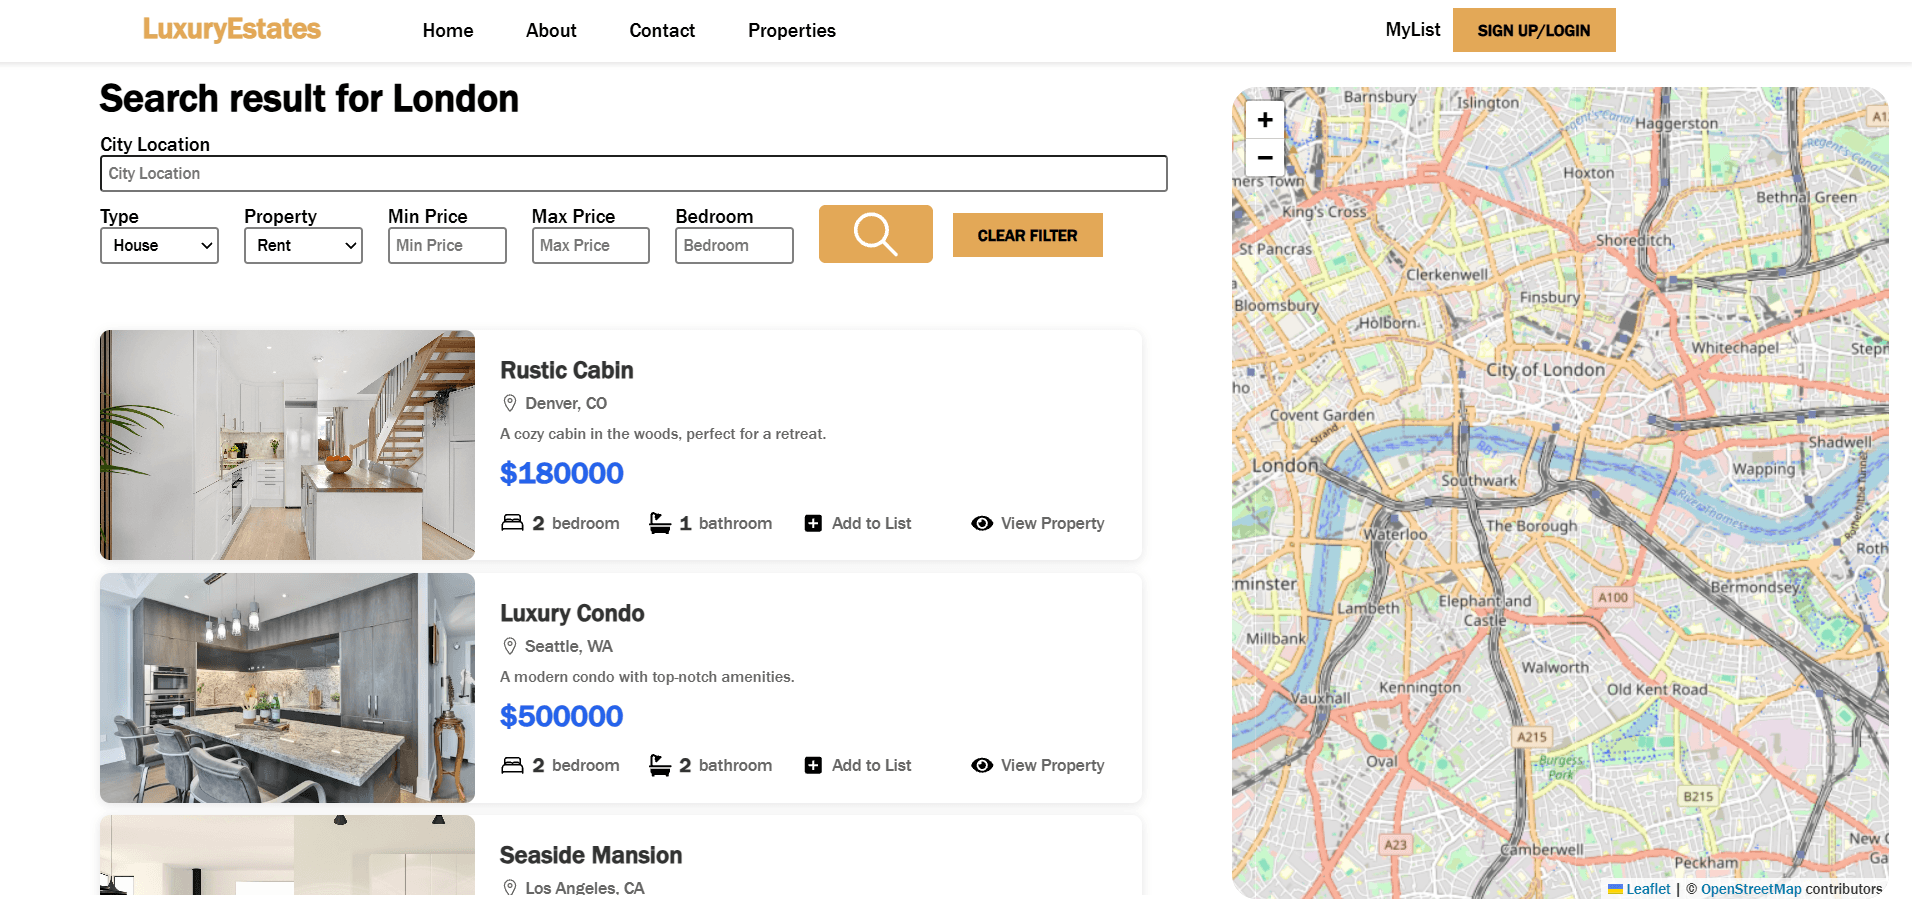Click the Luxury Condo title
Viewport: 1912px width, 902px height.
572,613
